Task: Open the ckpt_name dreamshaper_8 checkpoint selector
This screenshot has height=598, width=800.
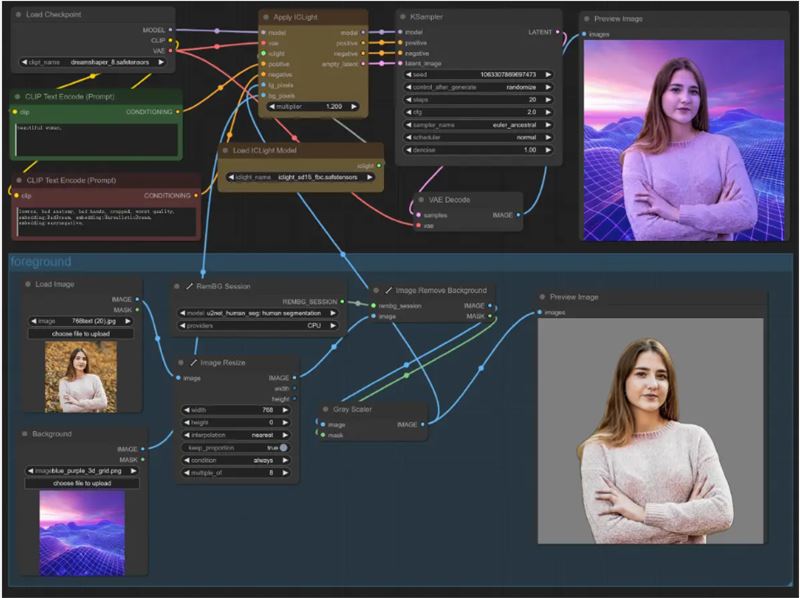Action: click(93, 62)
